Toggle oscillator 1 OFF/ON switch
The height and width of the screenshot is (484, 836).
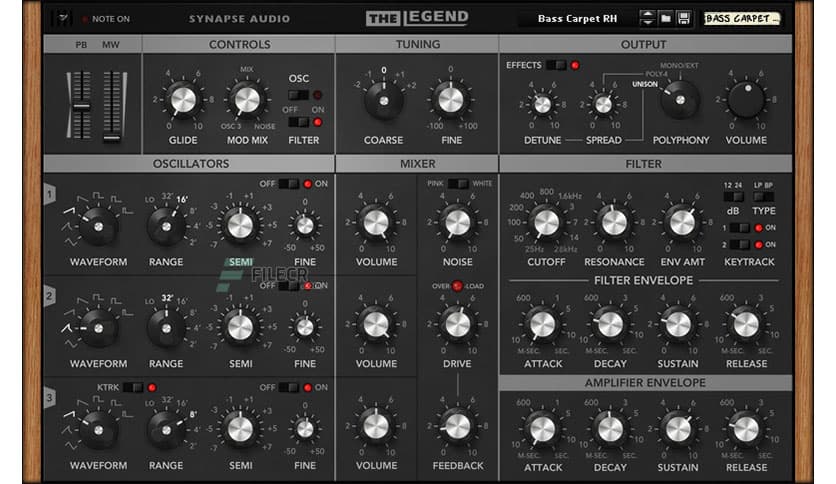288,184
